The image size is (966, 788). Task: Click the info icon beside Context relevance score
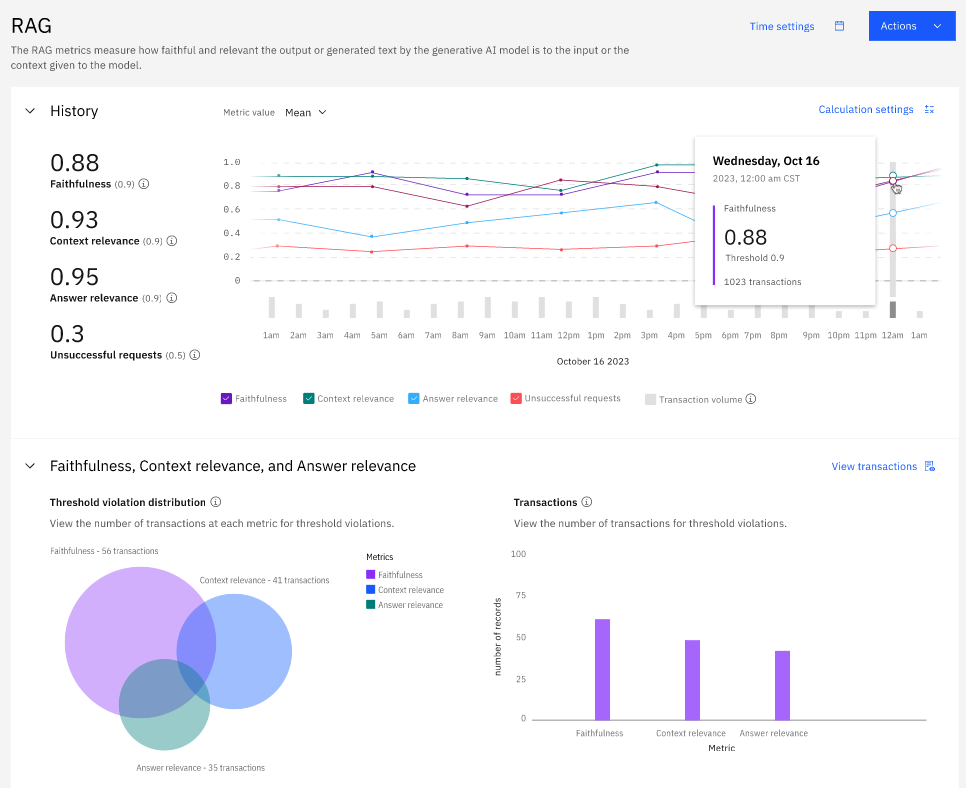[172, 241]
